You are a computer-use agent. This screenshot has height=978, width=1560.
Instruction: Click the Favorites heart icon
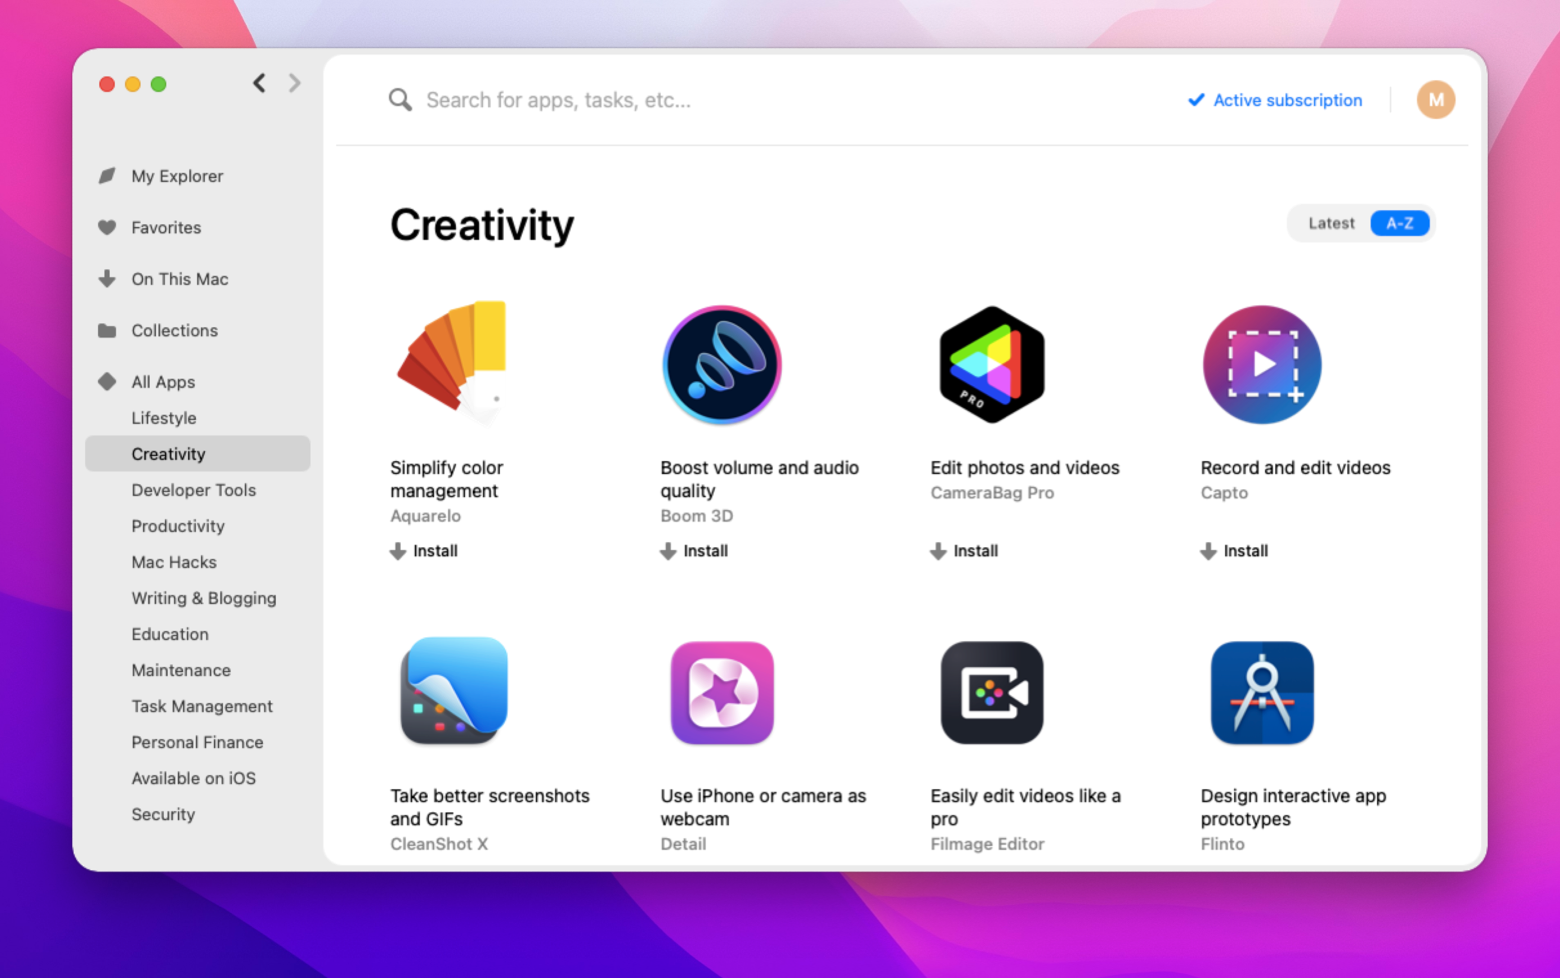(x=107, y=227)
